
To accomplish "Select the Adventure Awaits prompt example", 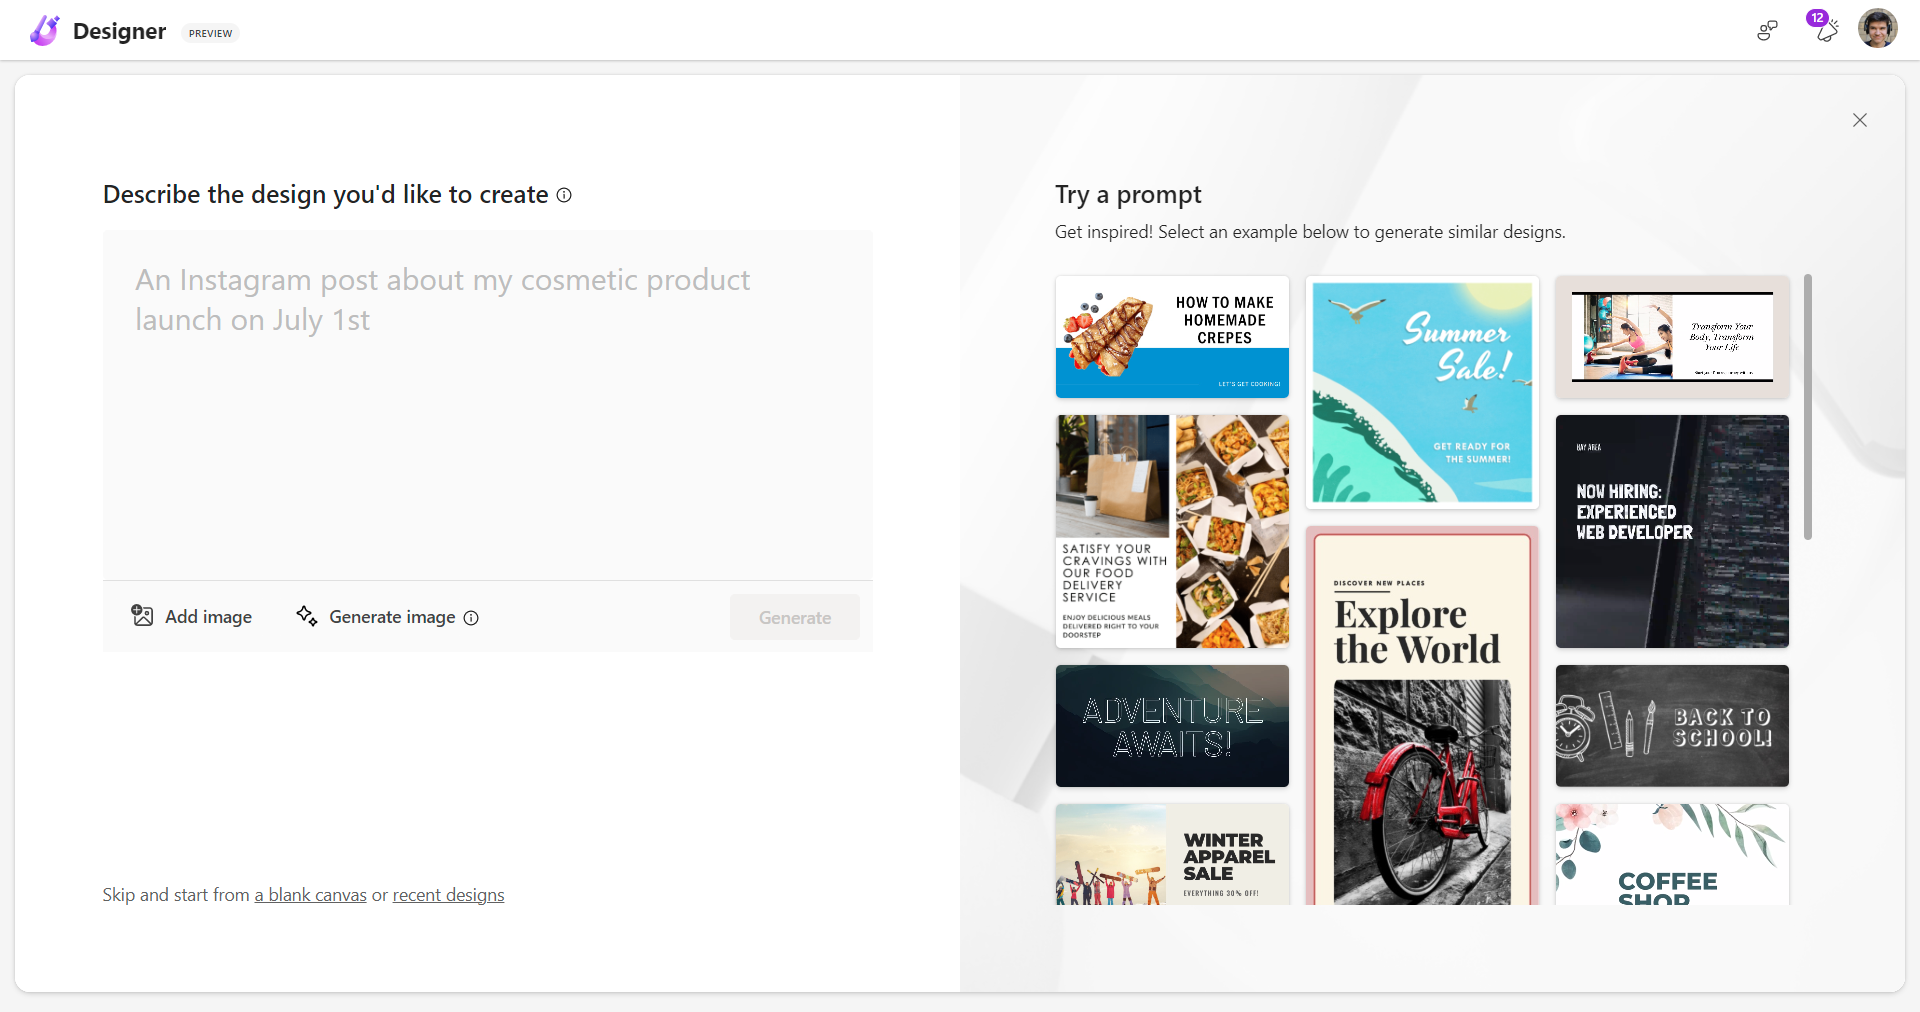I will pyautogui.click(x=1171, y=725).
